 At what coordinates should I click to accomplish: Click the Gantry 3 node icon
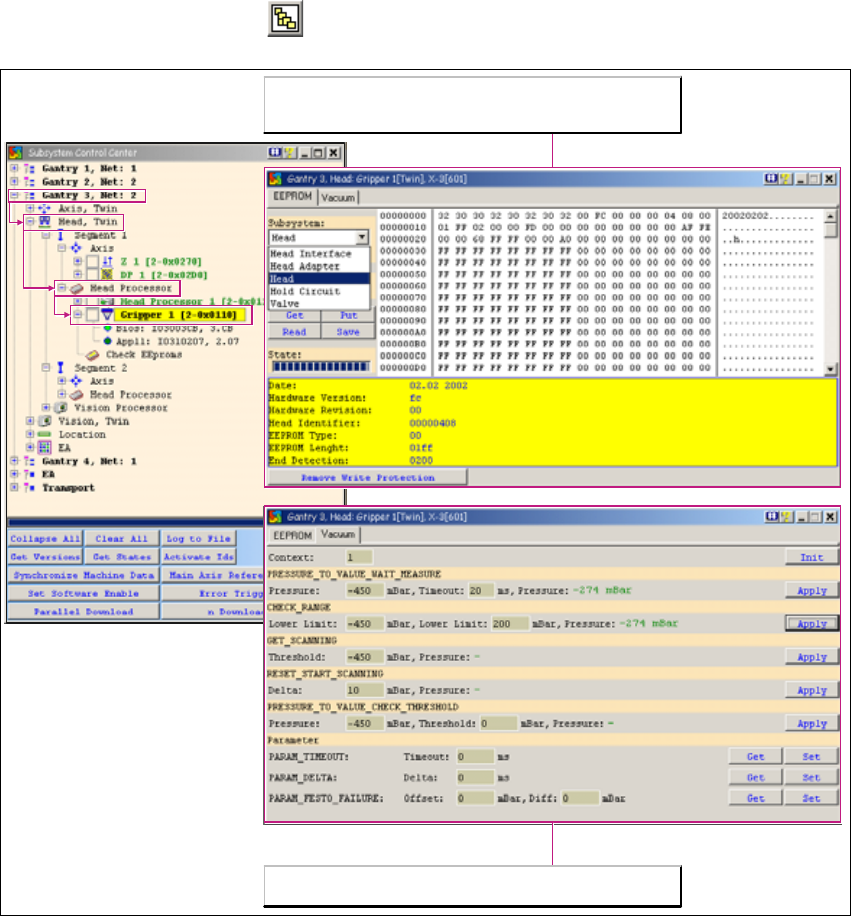coord(29,195)
